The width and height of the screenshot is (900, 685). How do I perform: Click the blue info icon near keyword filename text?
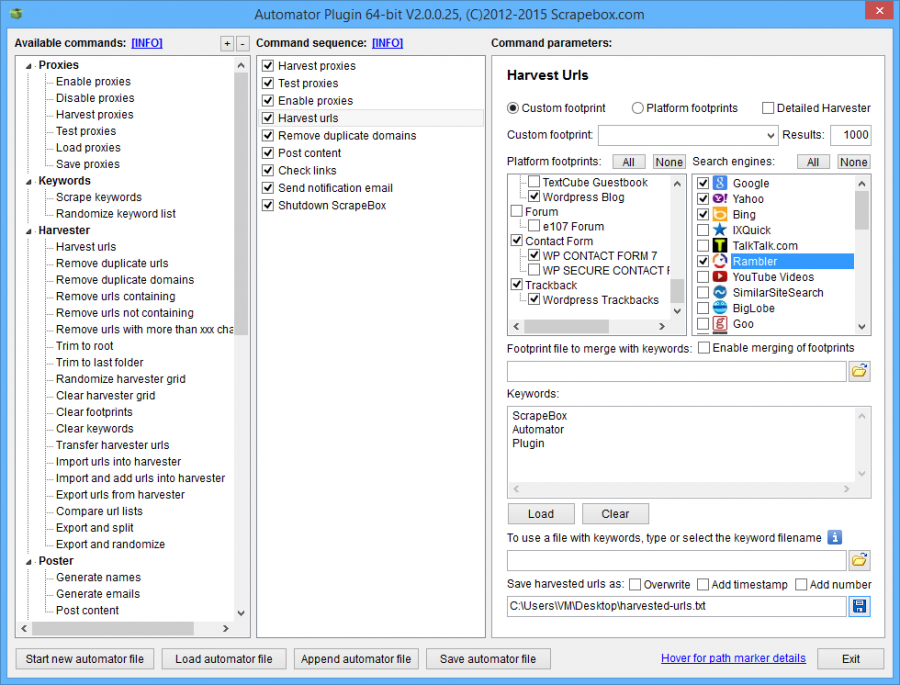[835, 537]
